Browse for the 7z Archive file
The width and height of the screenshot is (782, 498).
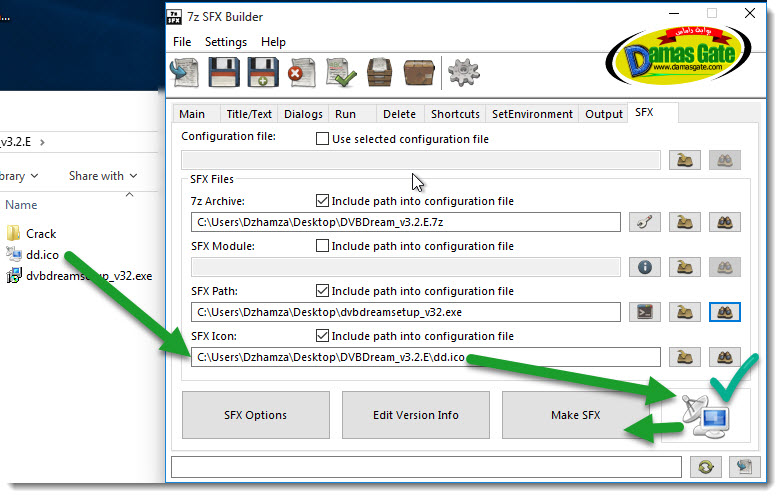685,222
